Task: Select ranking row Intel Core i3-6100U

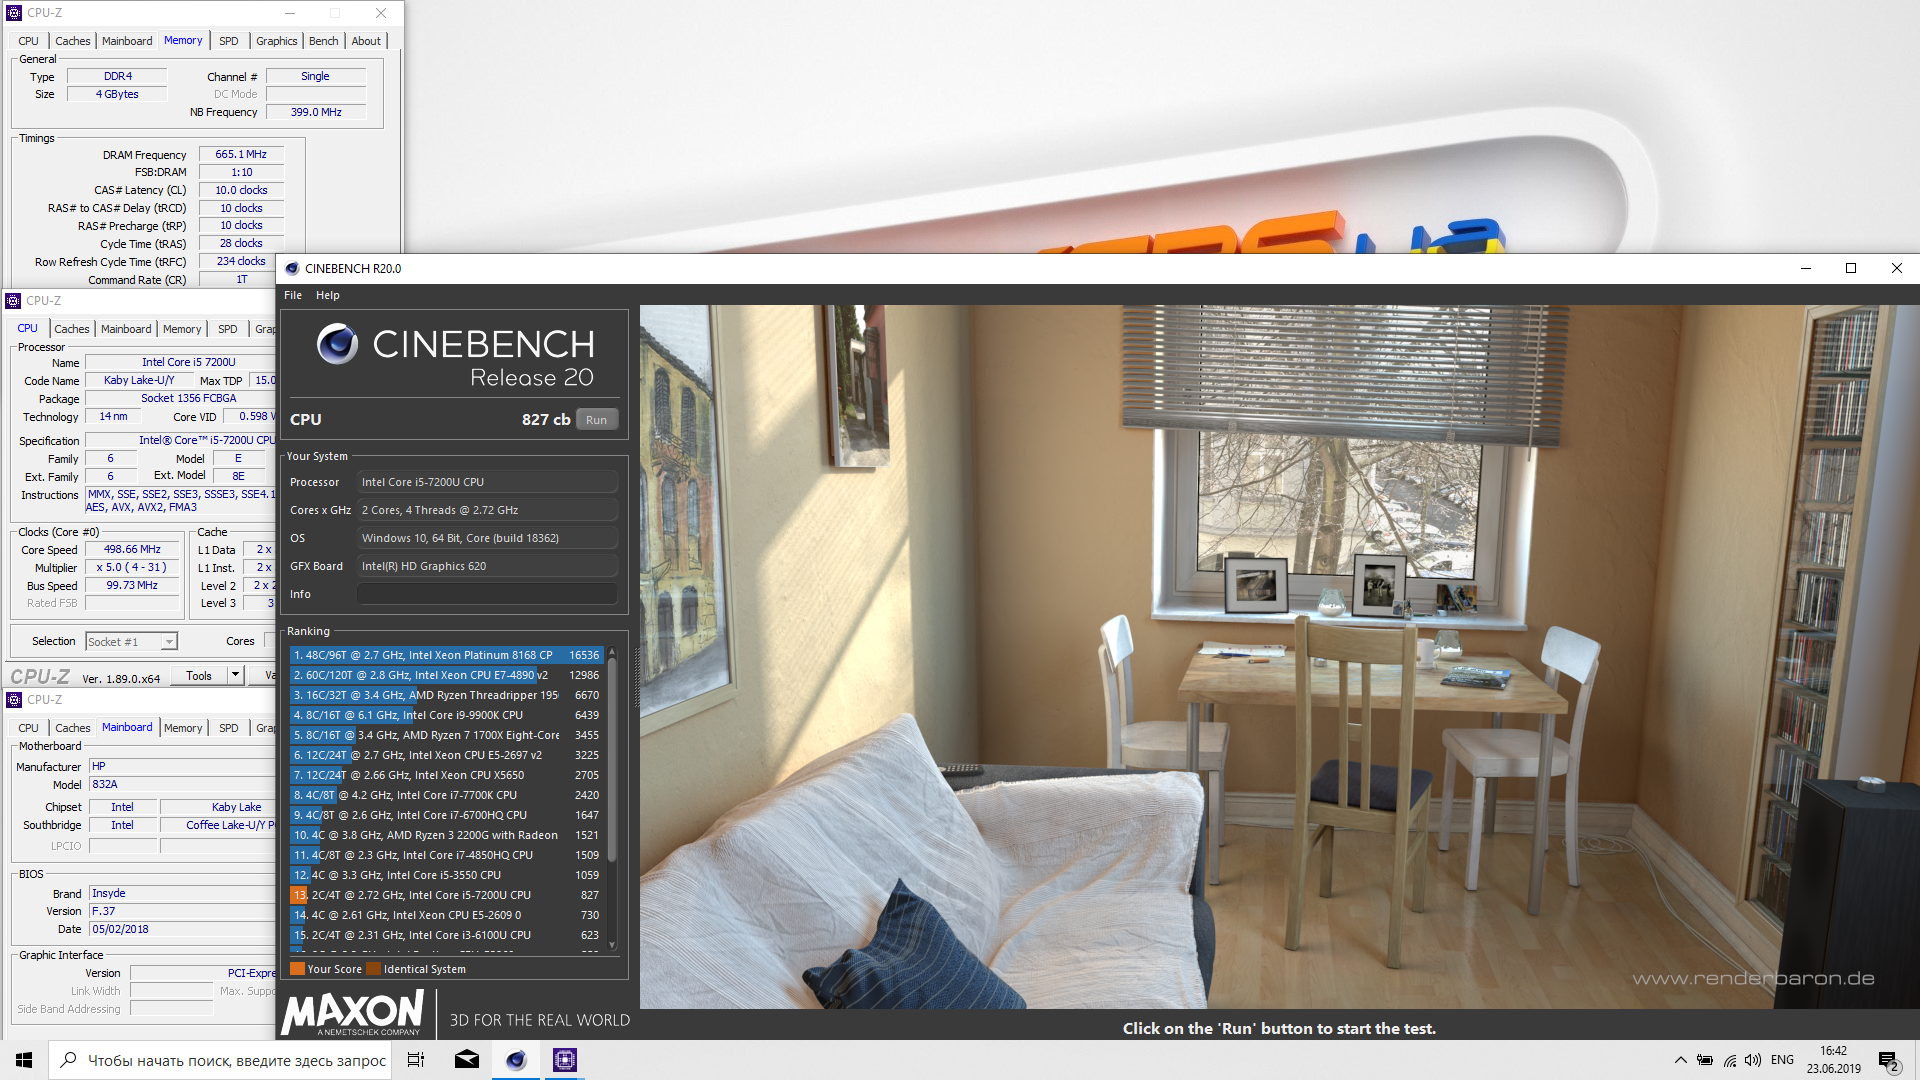Action: (x=446, y=935)
